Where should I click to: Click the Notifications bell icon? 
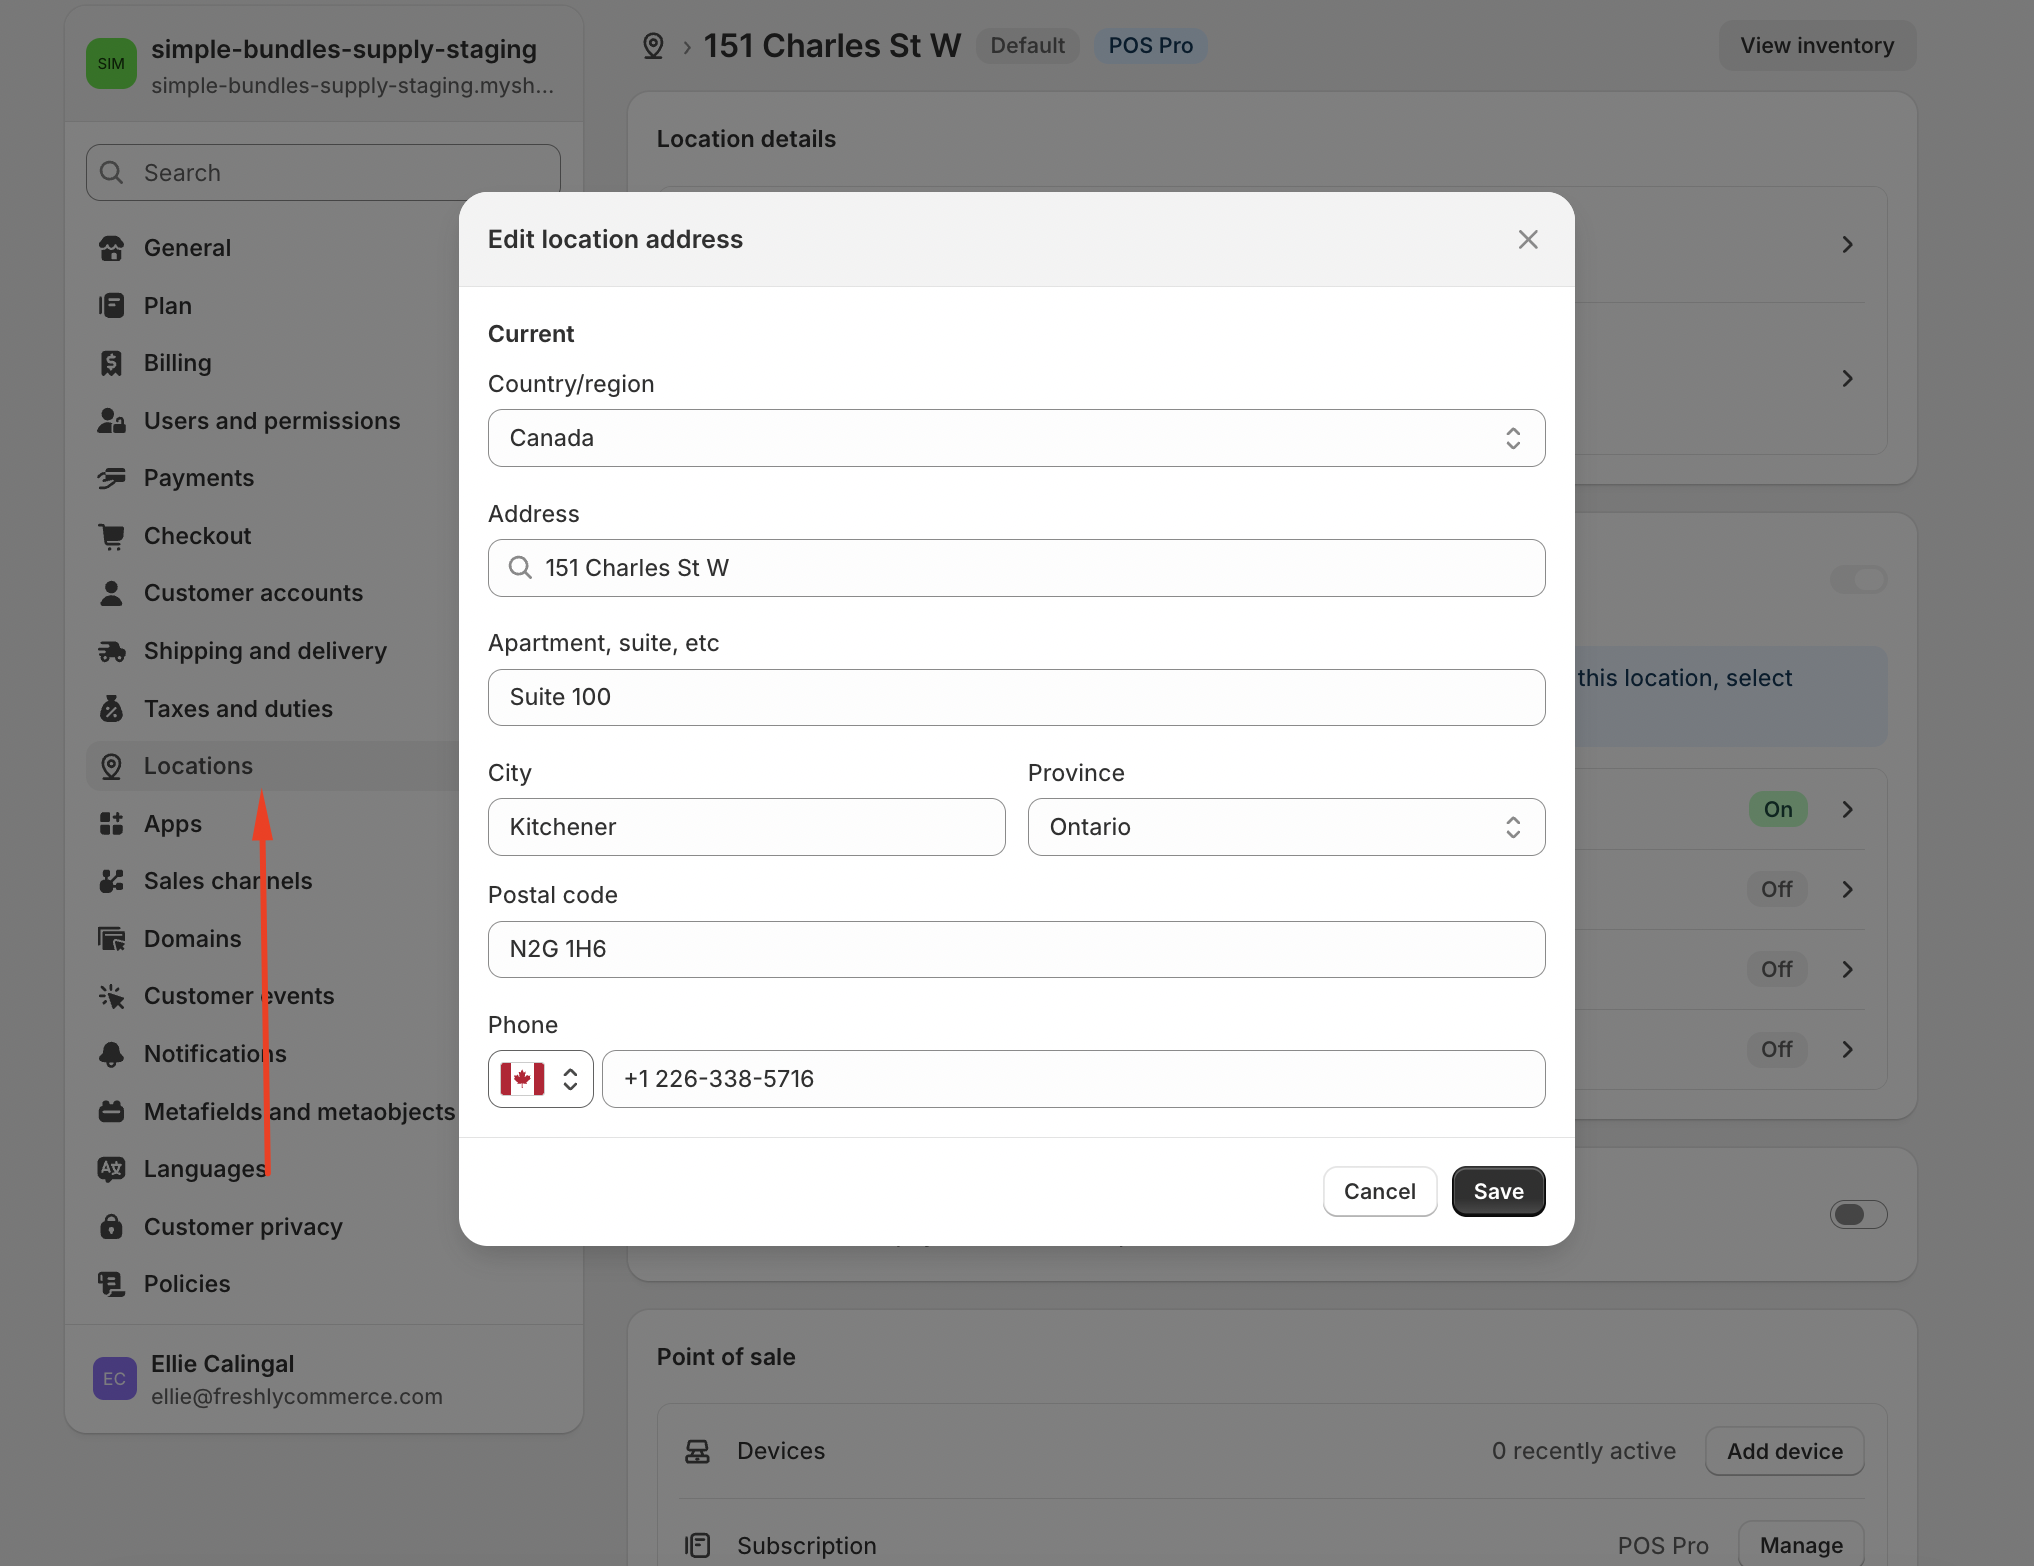[x=112, y=1054]
